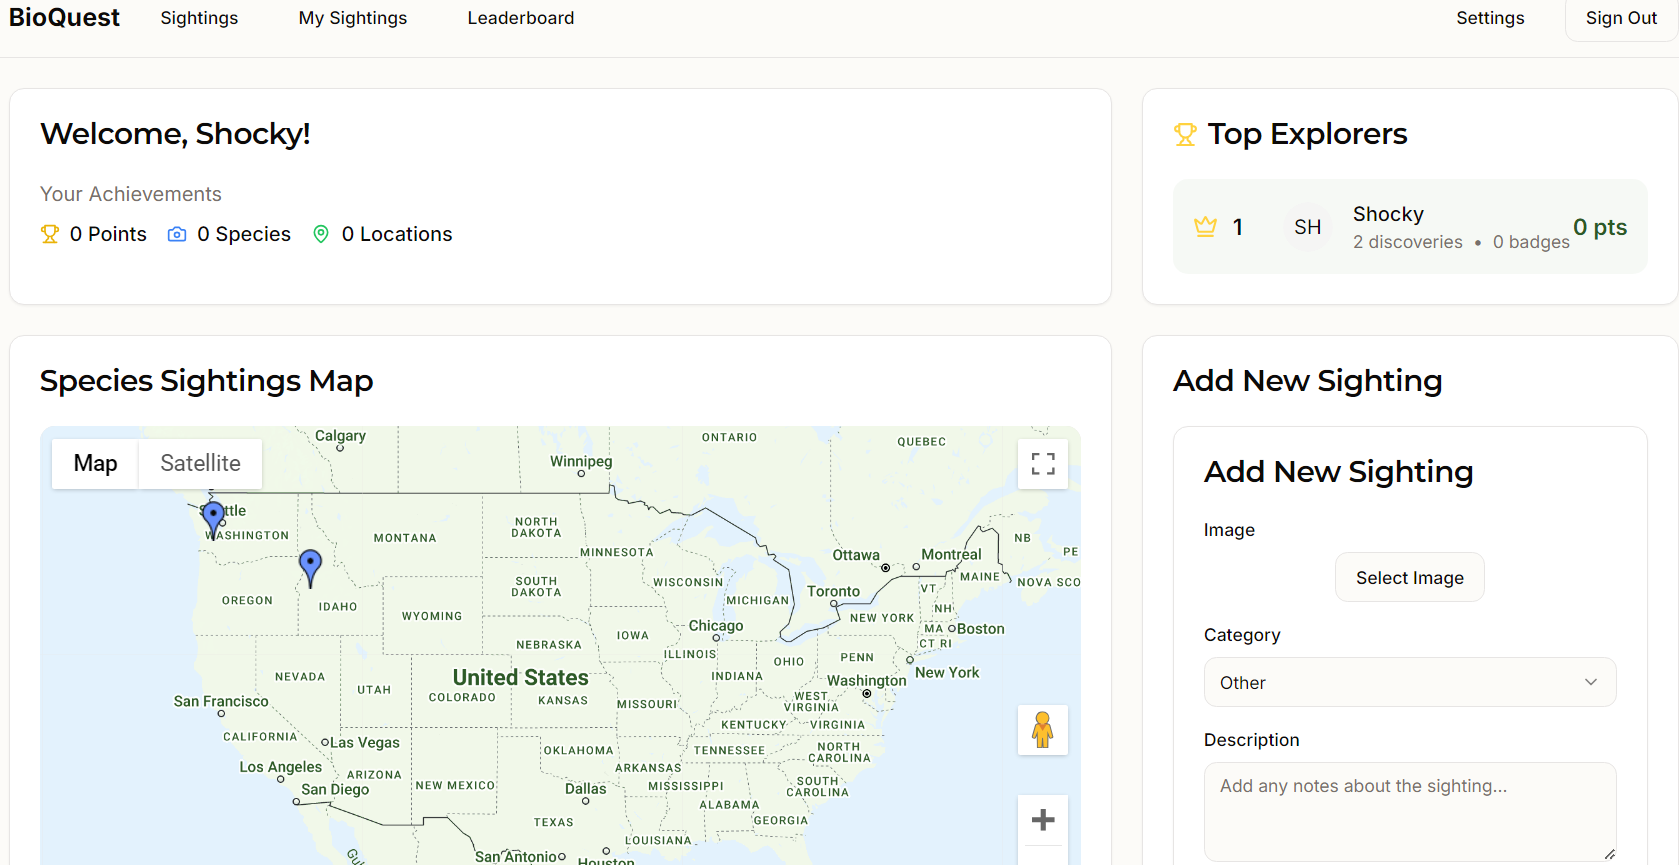
Task: Click the Image field label
Action: (1229, 530)
